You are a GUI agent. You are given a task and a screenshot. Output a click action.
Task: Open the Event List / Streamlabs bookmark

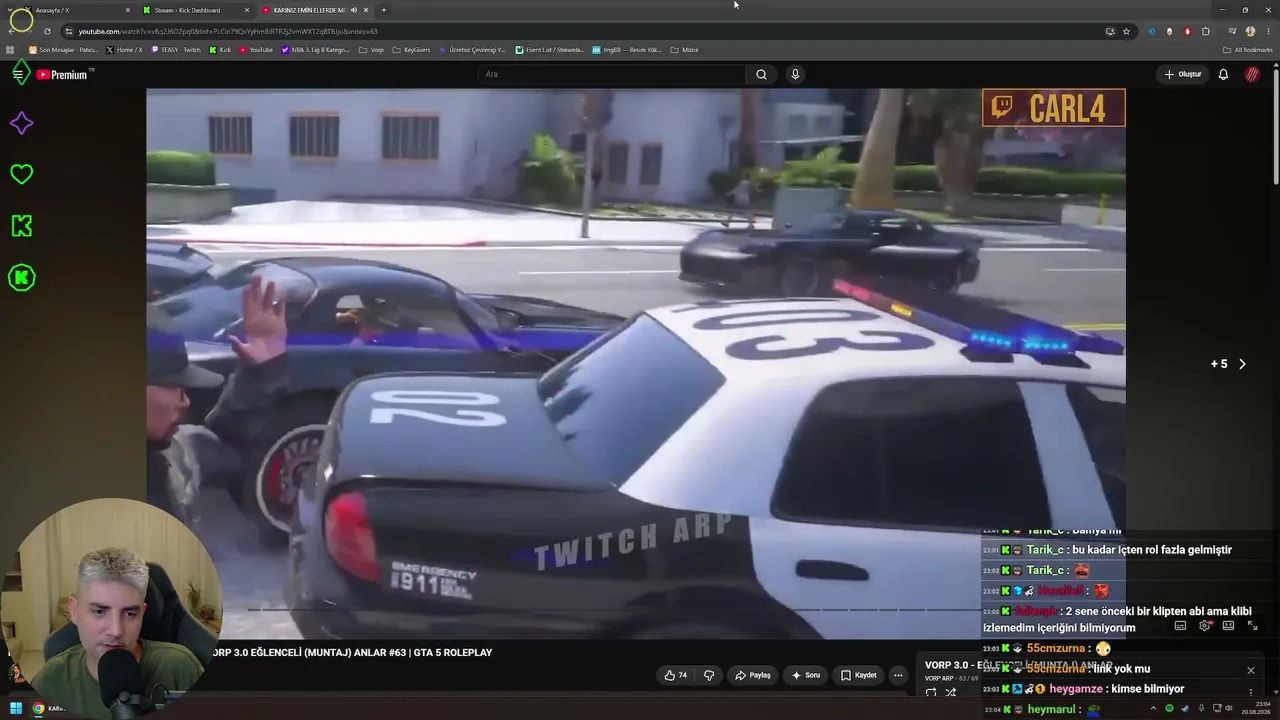(549, 50)
